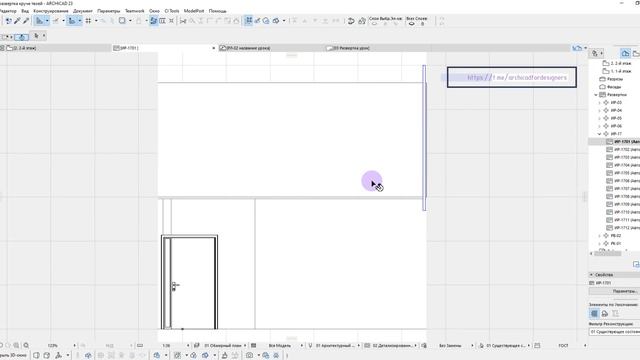
Task: Select the Разрезы folder in Navigator
Action: tap(611, 79)
